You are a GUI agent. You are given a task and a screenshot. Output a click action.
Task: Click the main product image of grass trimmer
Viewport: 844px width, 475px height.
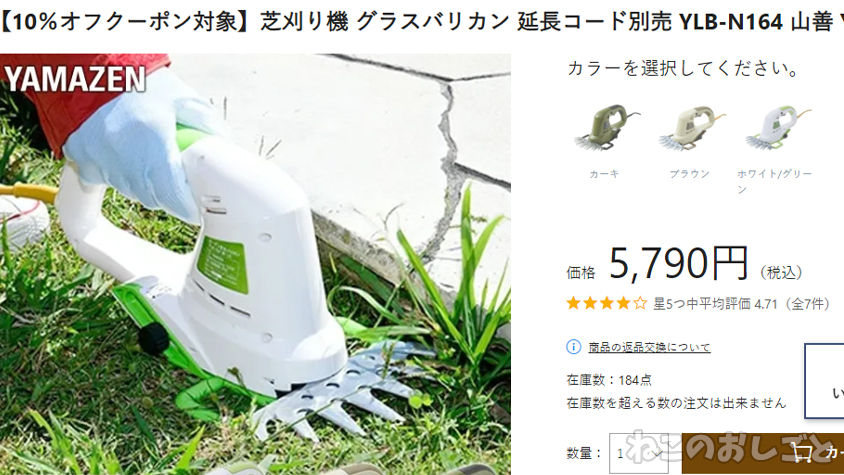pos(255,264)
